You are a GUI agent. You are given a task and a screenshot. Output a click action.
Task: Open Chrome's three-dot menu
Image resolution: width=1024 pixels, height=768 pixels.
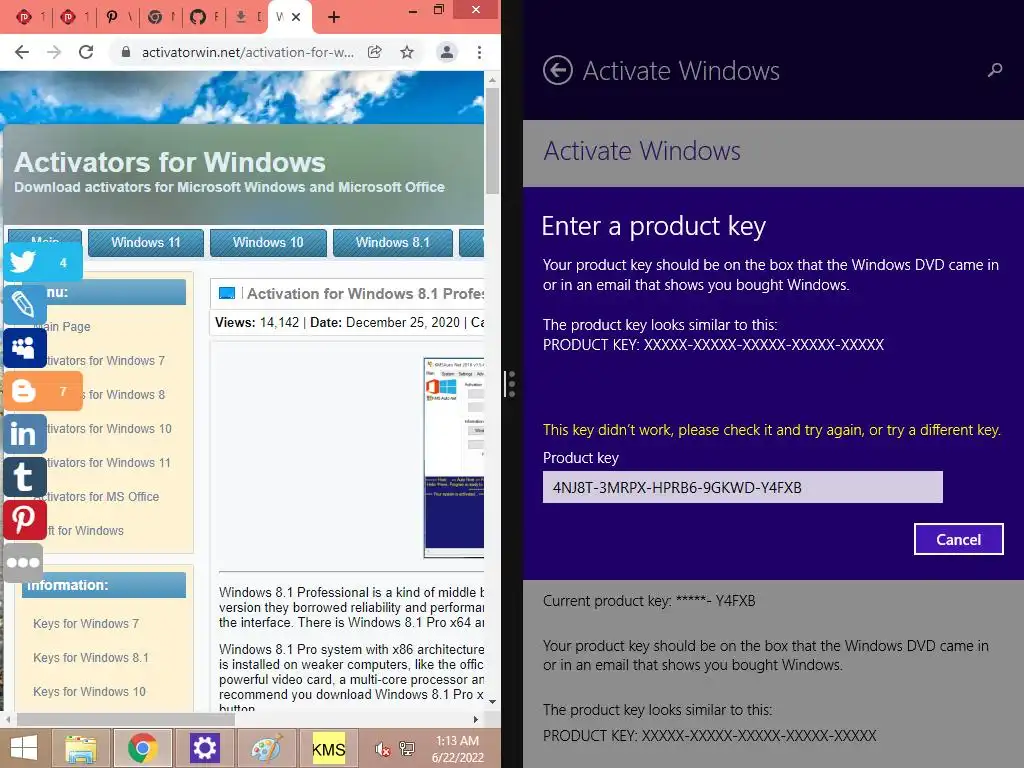(479, 52)
